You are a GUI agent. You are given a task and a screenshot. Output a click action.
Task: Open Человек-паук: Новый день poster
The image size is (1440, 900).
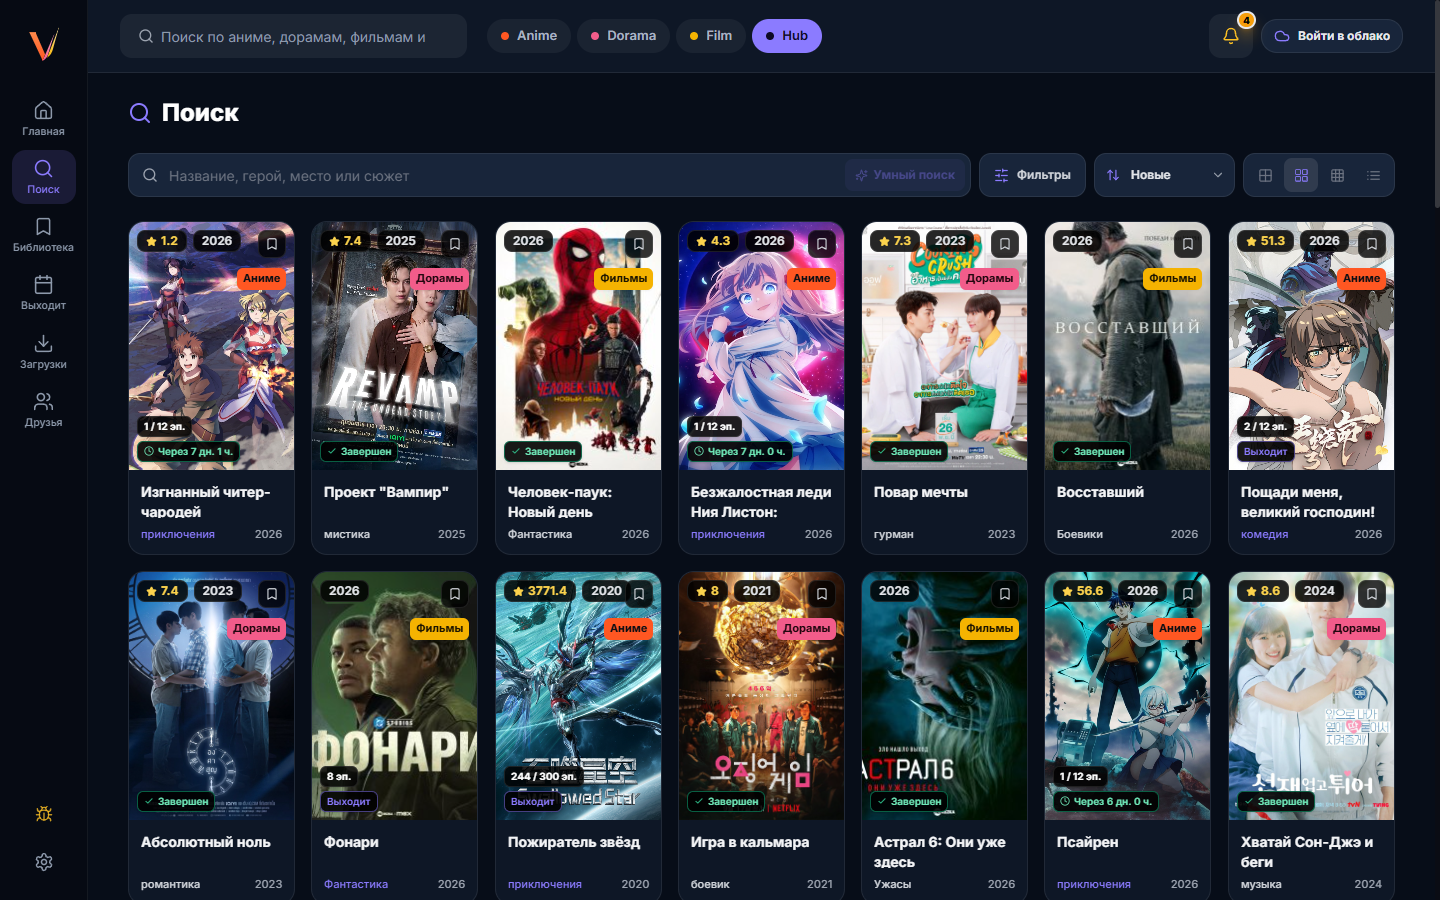(578, 346)
